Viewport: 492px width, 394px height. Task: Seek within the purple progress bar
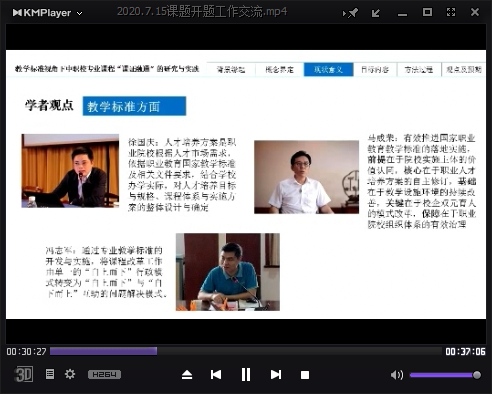(246, 351)
